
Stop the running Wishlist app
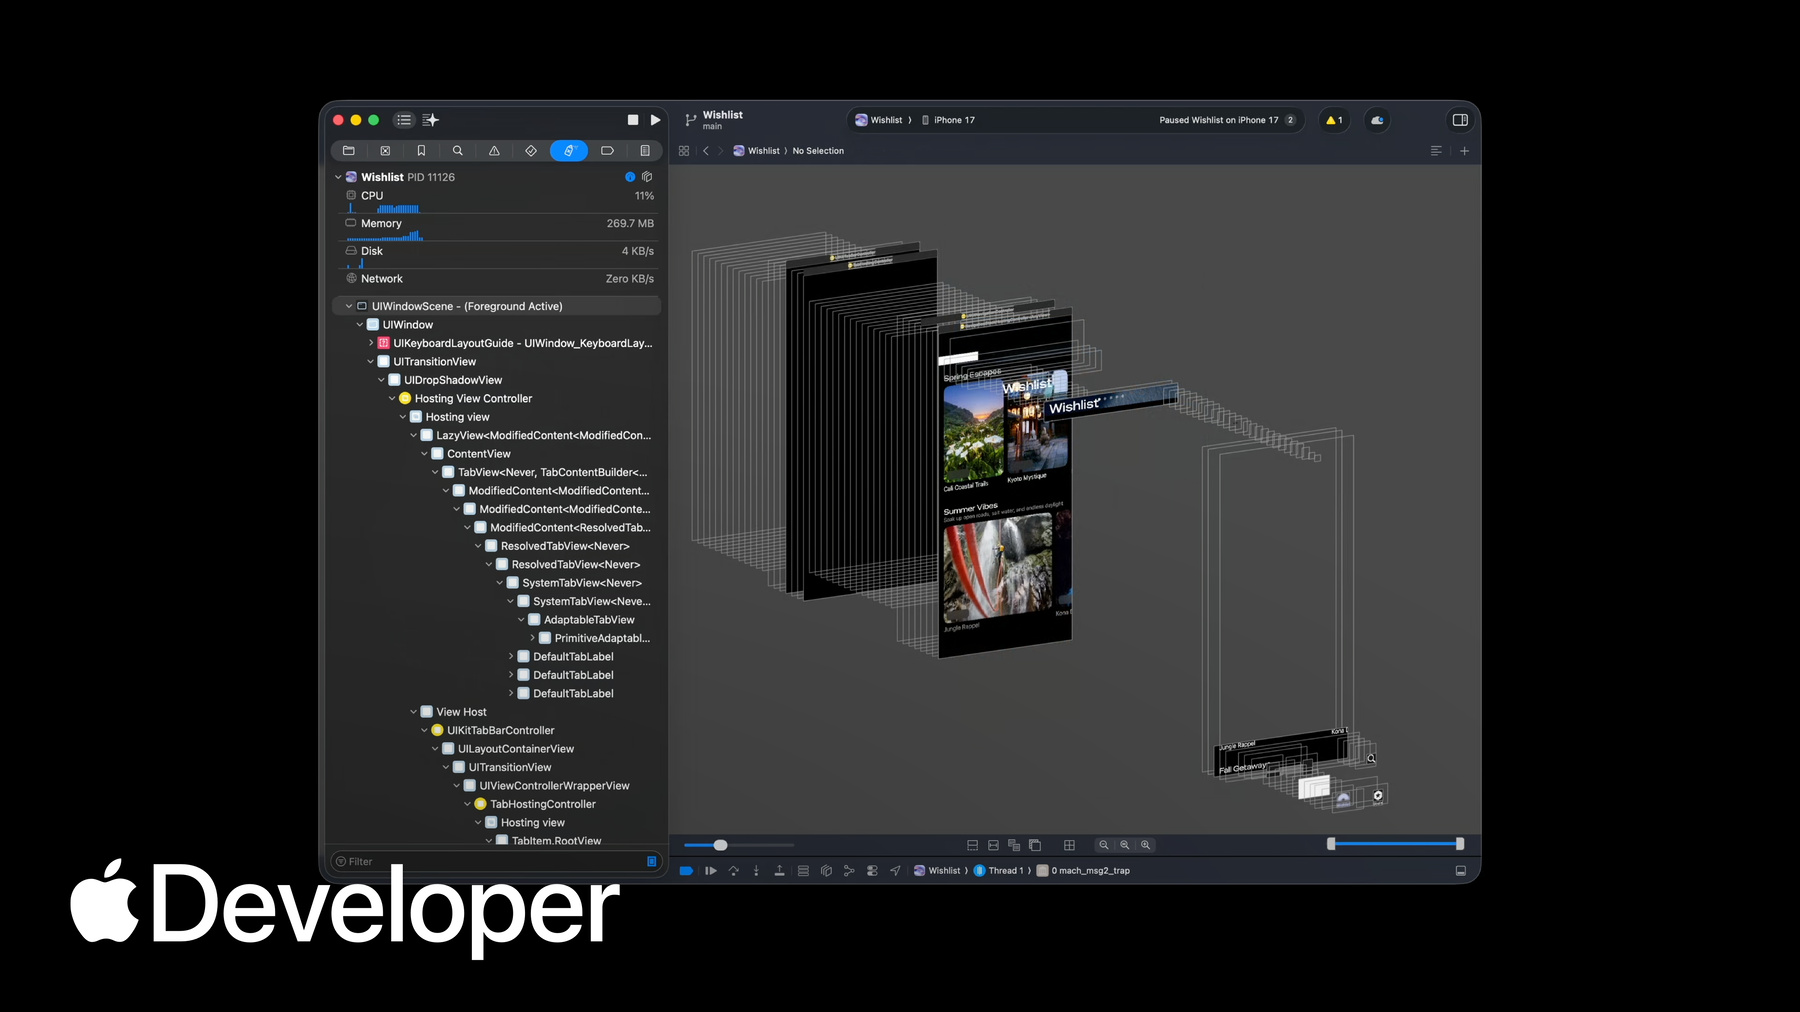pos(633,120)
